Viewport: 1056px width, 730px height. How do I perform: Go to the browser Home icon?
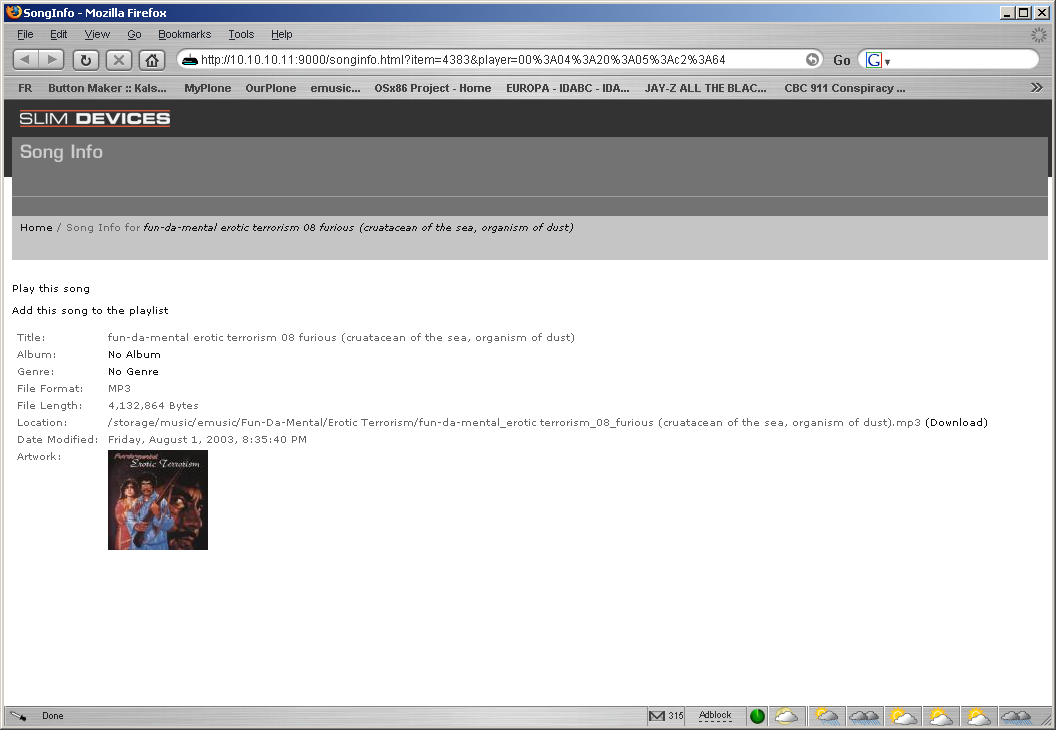point(152,60)
